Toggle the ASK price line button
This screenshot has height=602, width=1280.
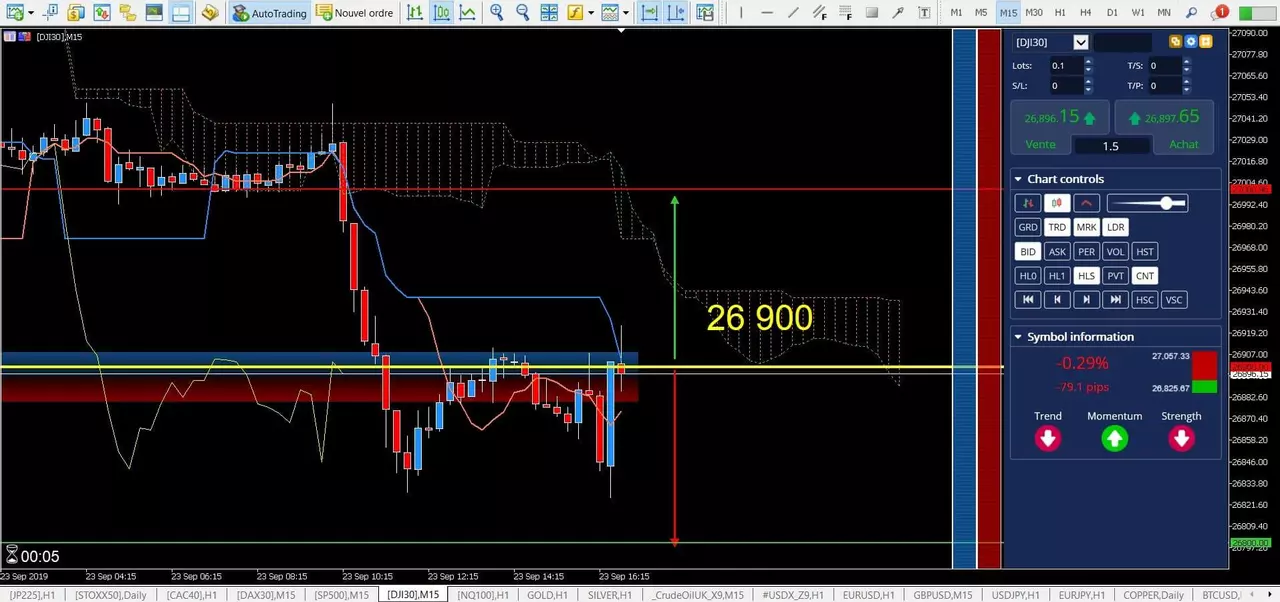(x=1057, y=252)
